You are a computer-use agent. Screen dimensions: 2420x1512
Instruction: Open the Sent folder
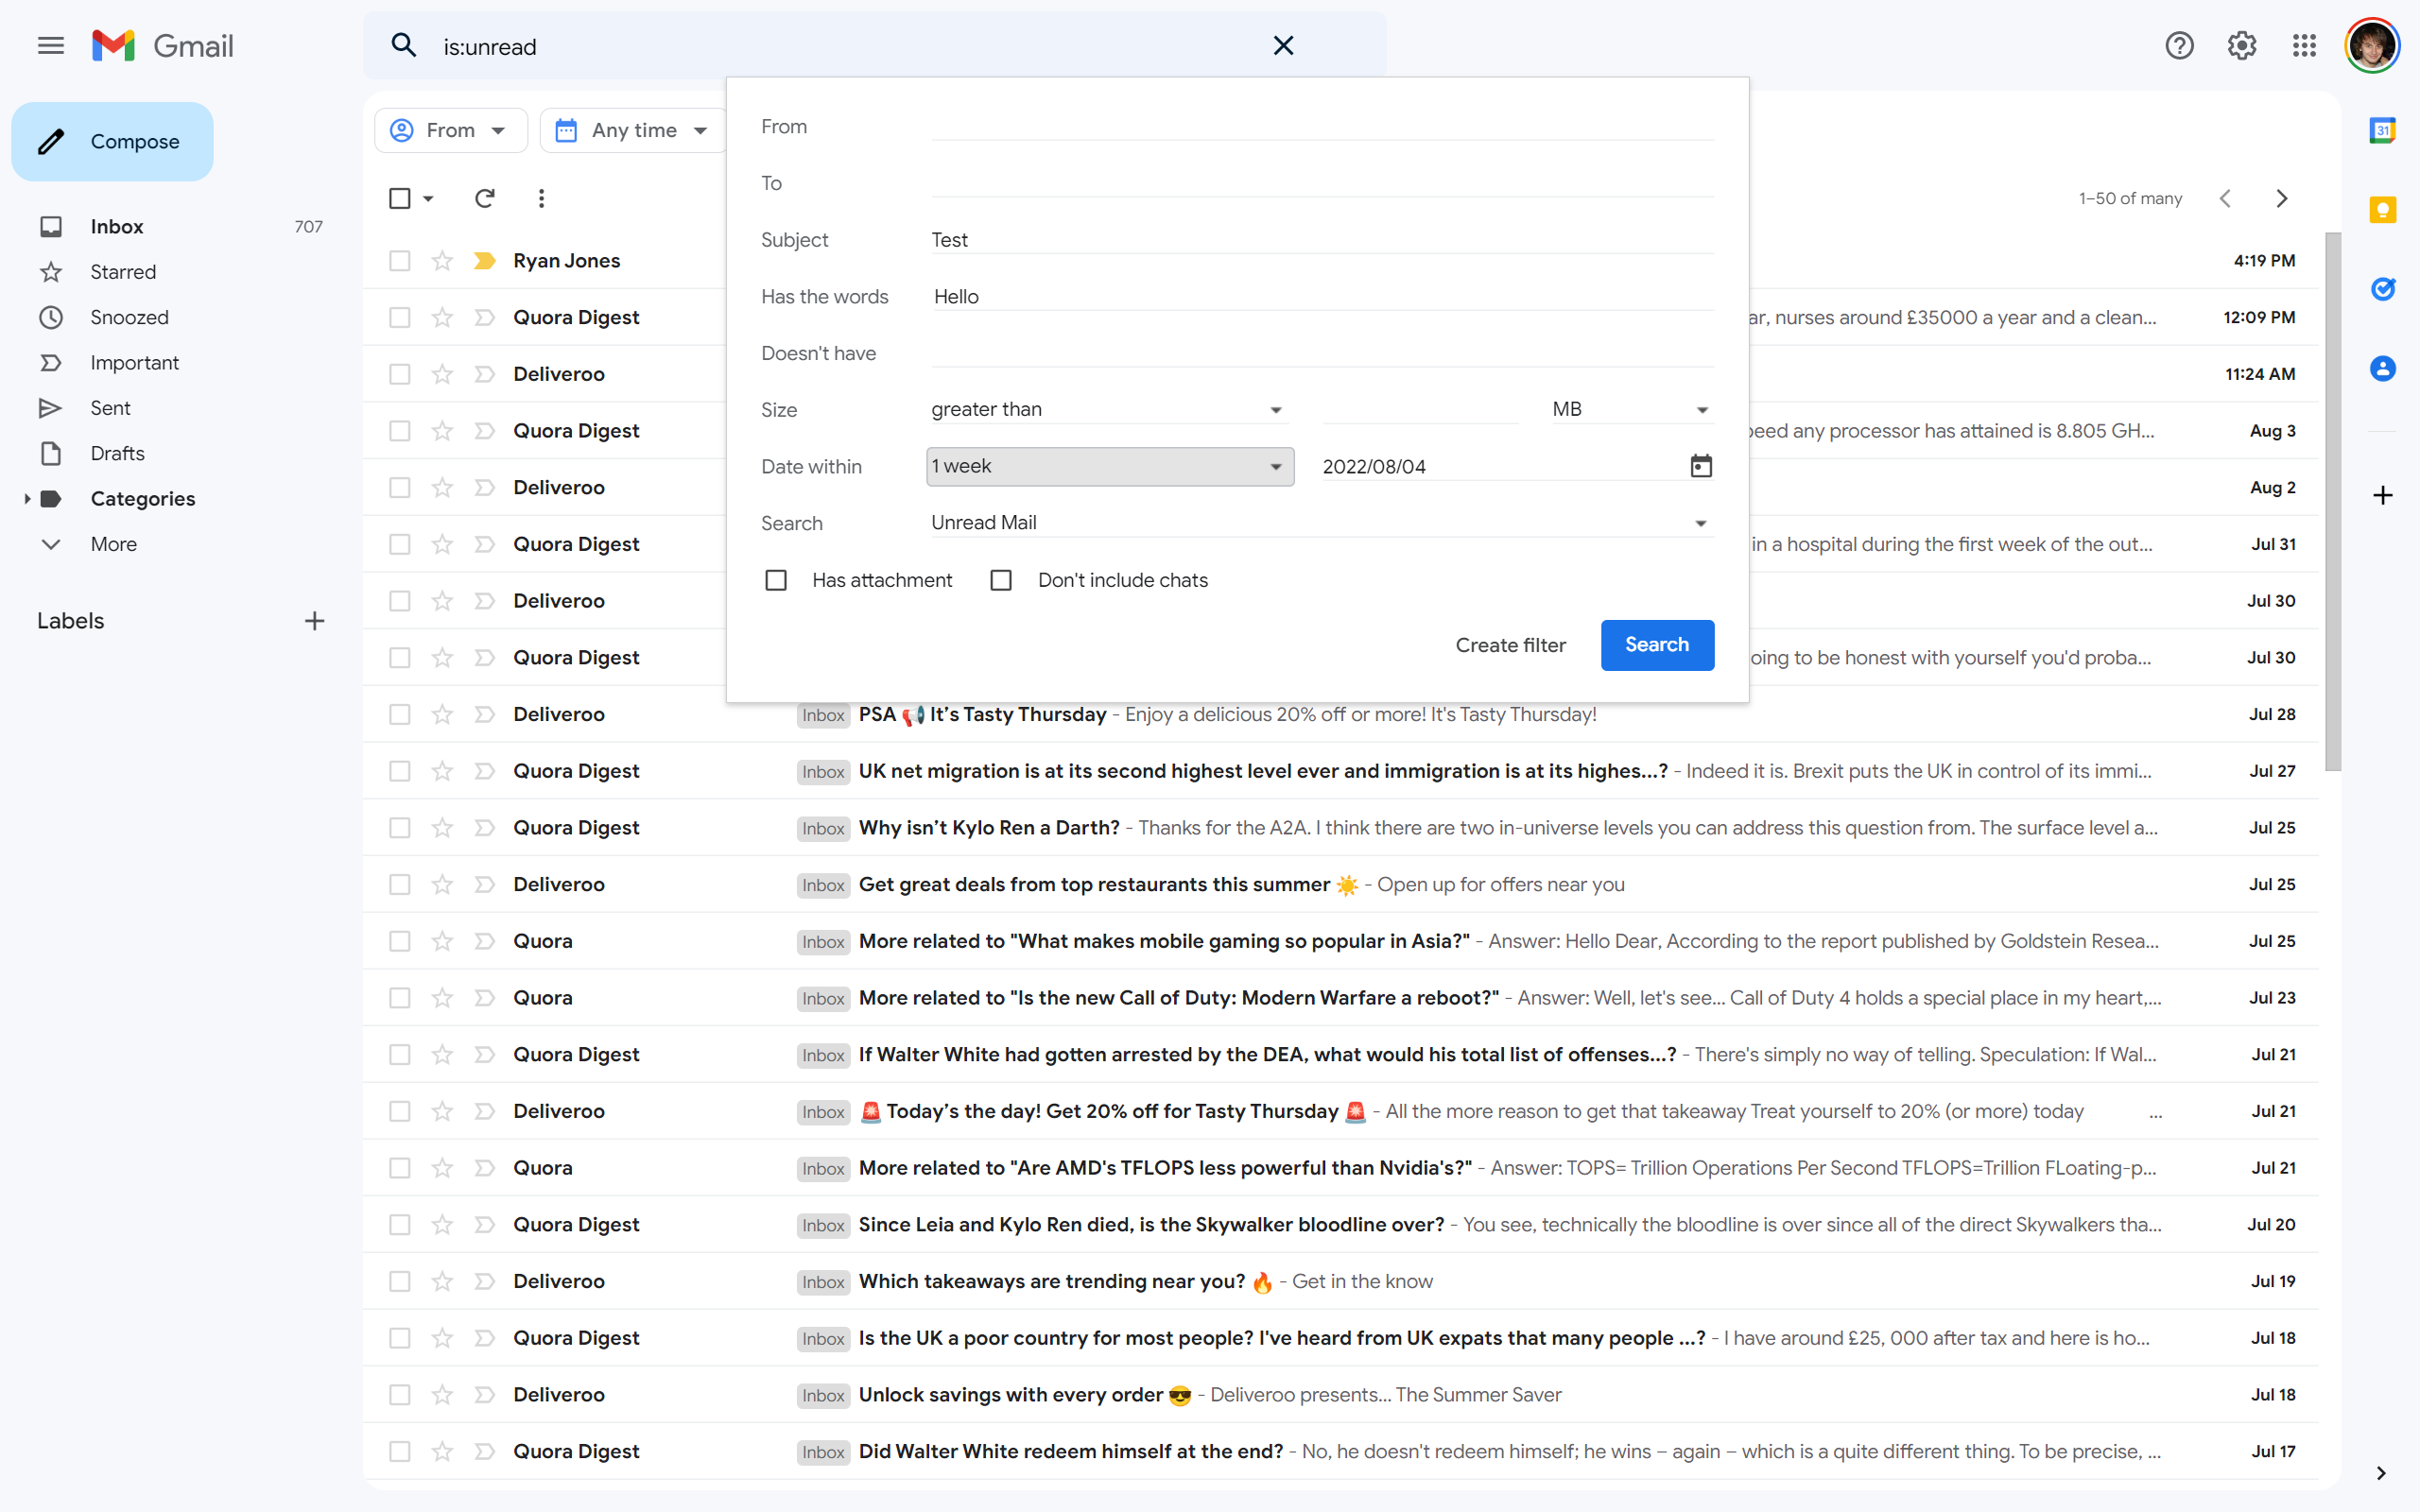[110, 408]
